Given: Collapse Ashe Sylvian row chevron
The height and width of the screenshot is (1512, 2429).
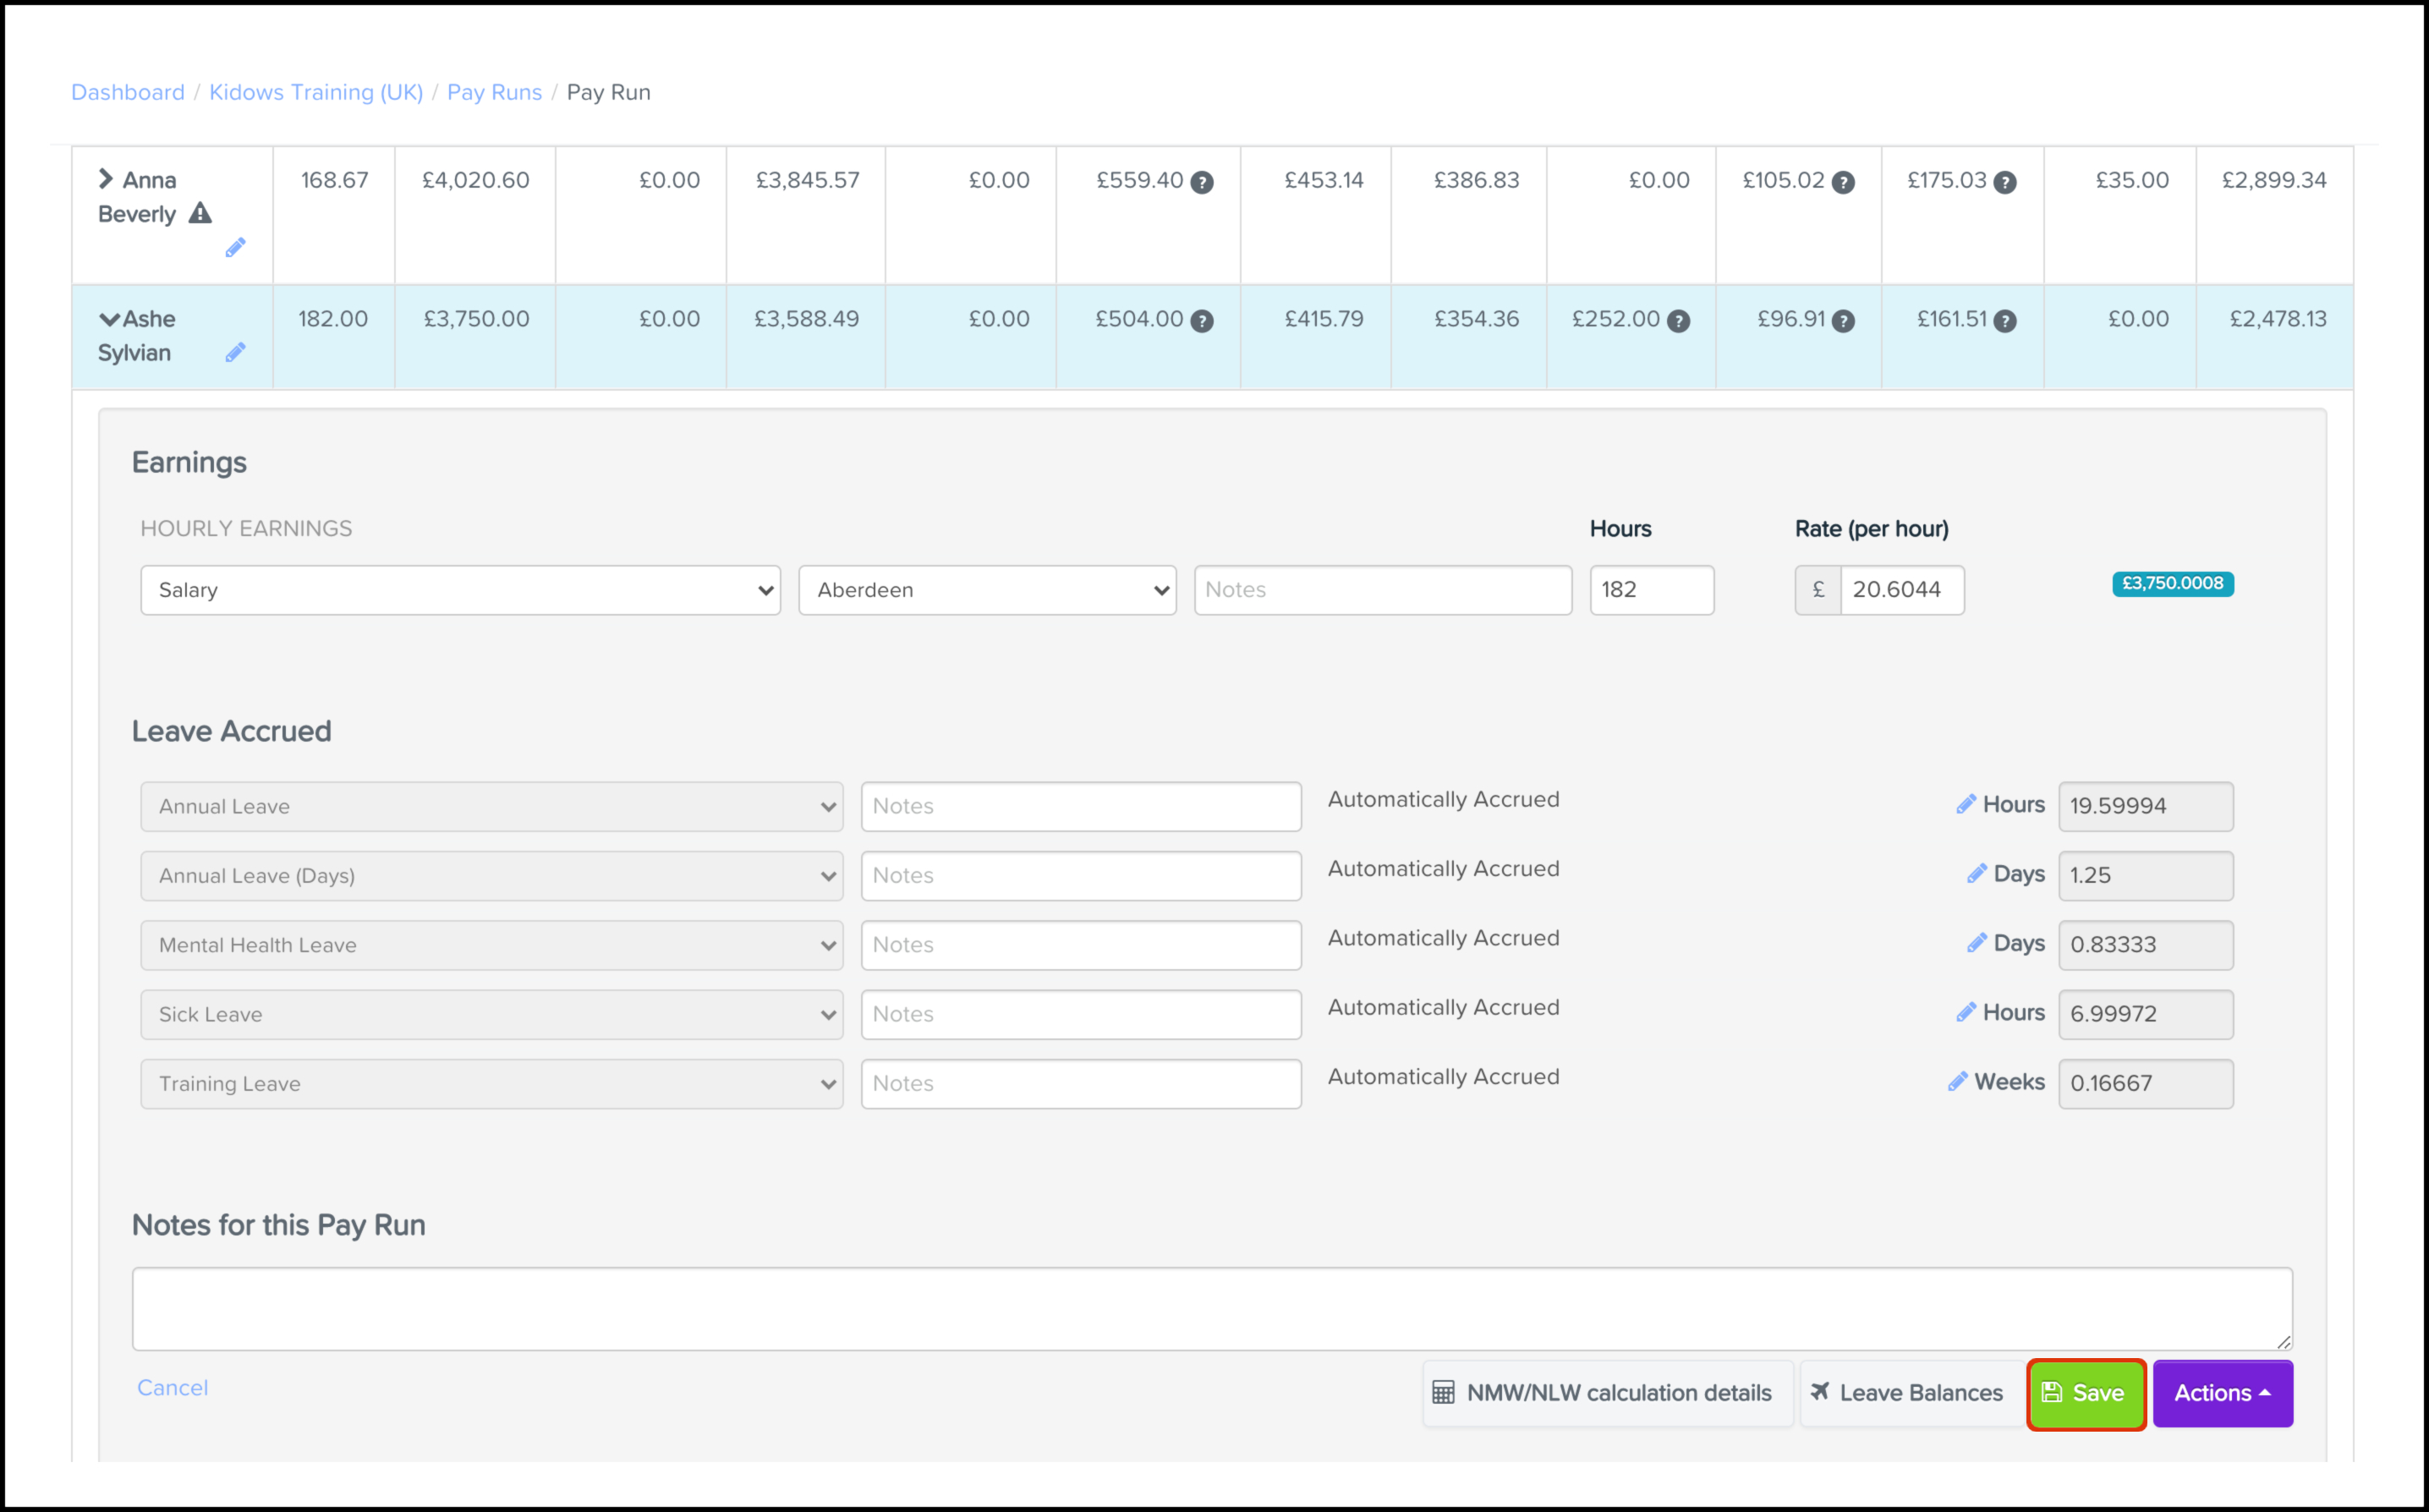Looking at the screenshot, I should tap(109, 319).
